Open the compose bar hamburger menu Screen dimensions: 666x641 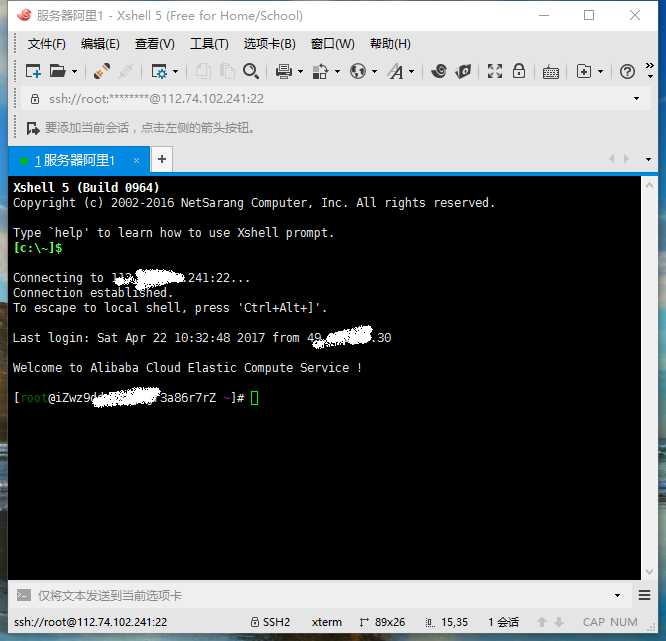pos(644,595)
